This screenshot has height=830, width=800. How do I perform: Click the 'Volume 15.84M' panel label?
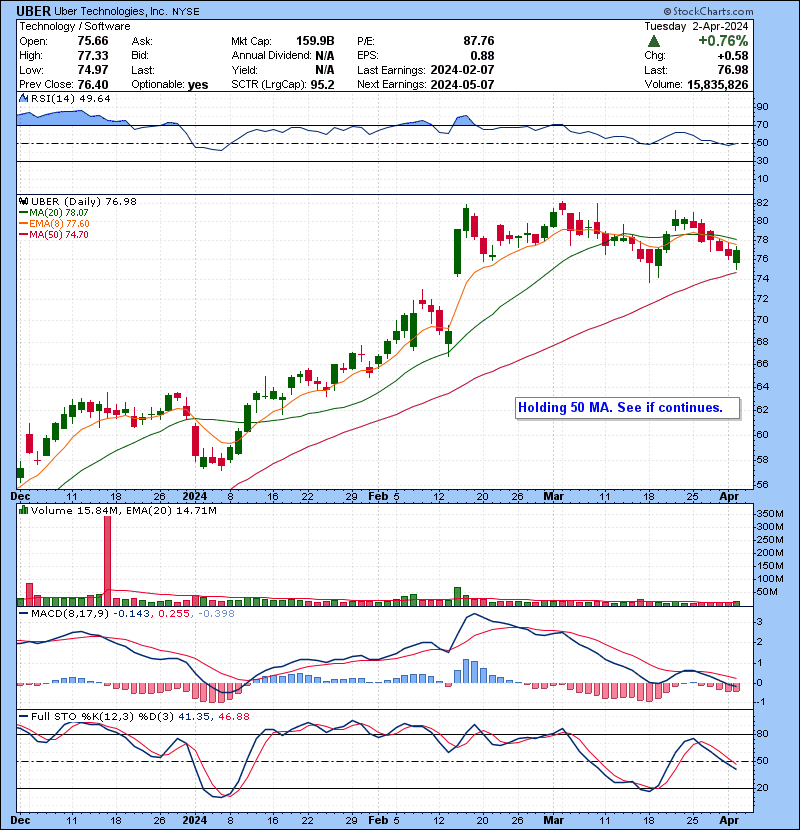coord(74,510)
